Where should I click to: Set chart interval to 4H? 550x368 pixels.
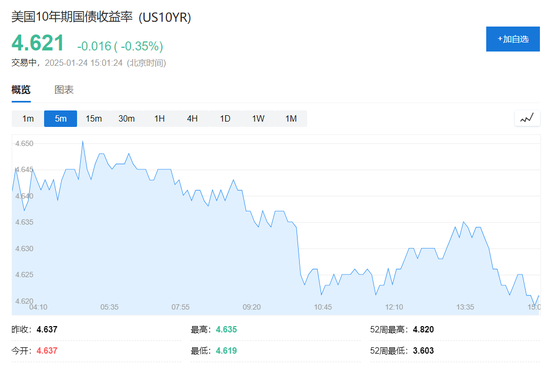click(x=192, y=119)
